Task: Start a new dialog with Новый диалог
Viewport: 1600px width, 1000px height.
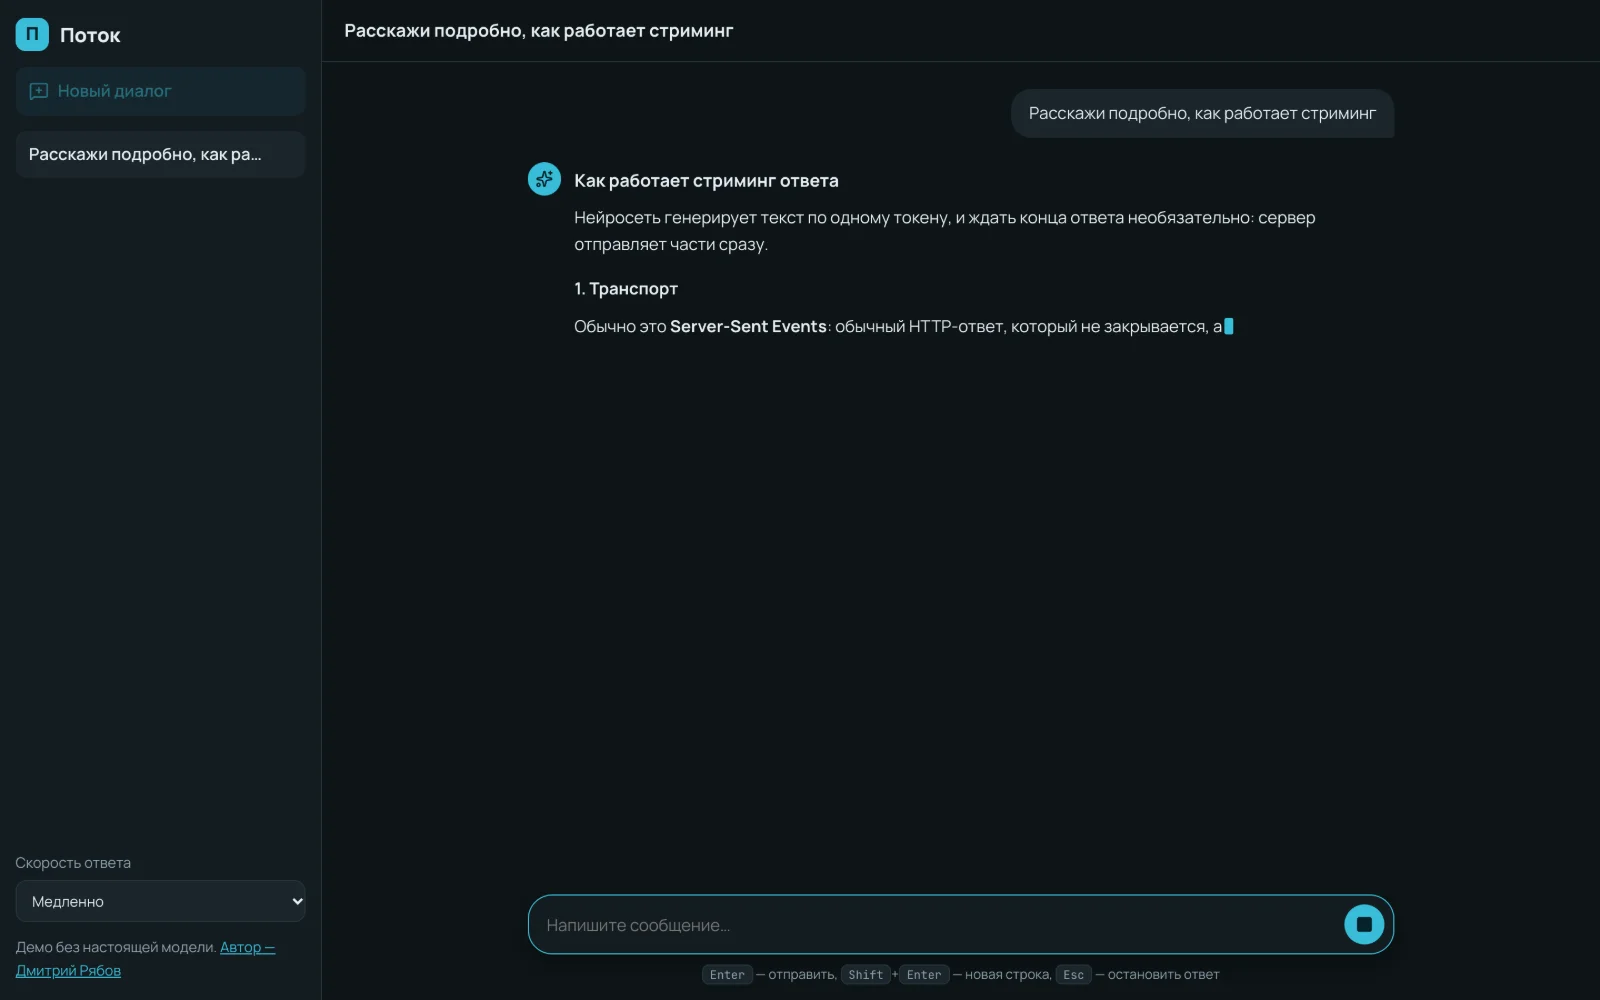Action: pyautogui.click(x=160, y=91)
